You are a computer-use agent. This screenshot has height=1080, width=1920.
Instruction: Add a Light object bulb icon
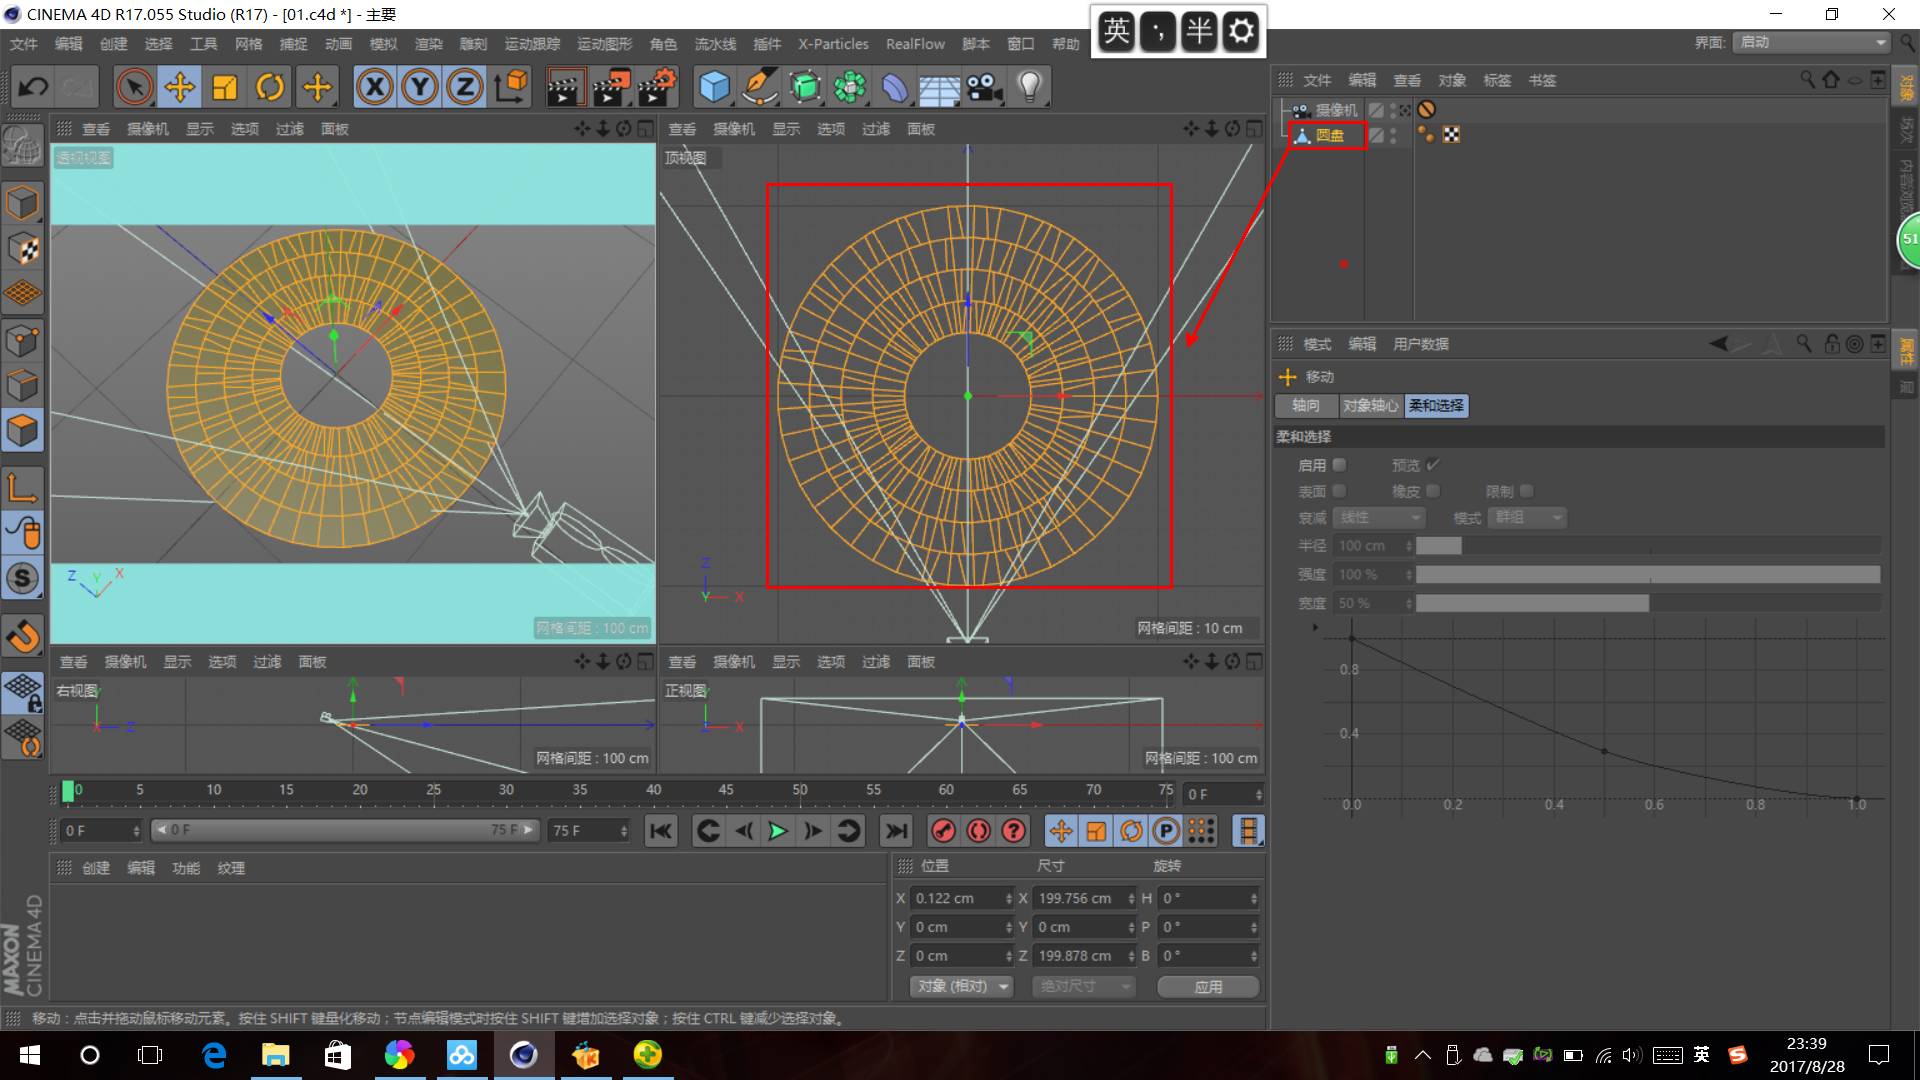(1030, 87)
